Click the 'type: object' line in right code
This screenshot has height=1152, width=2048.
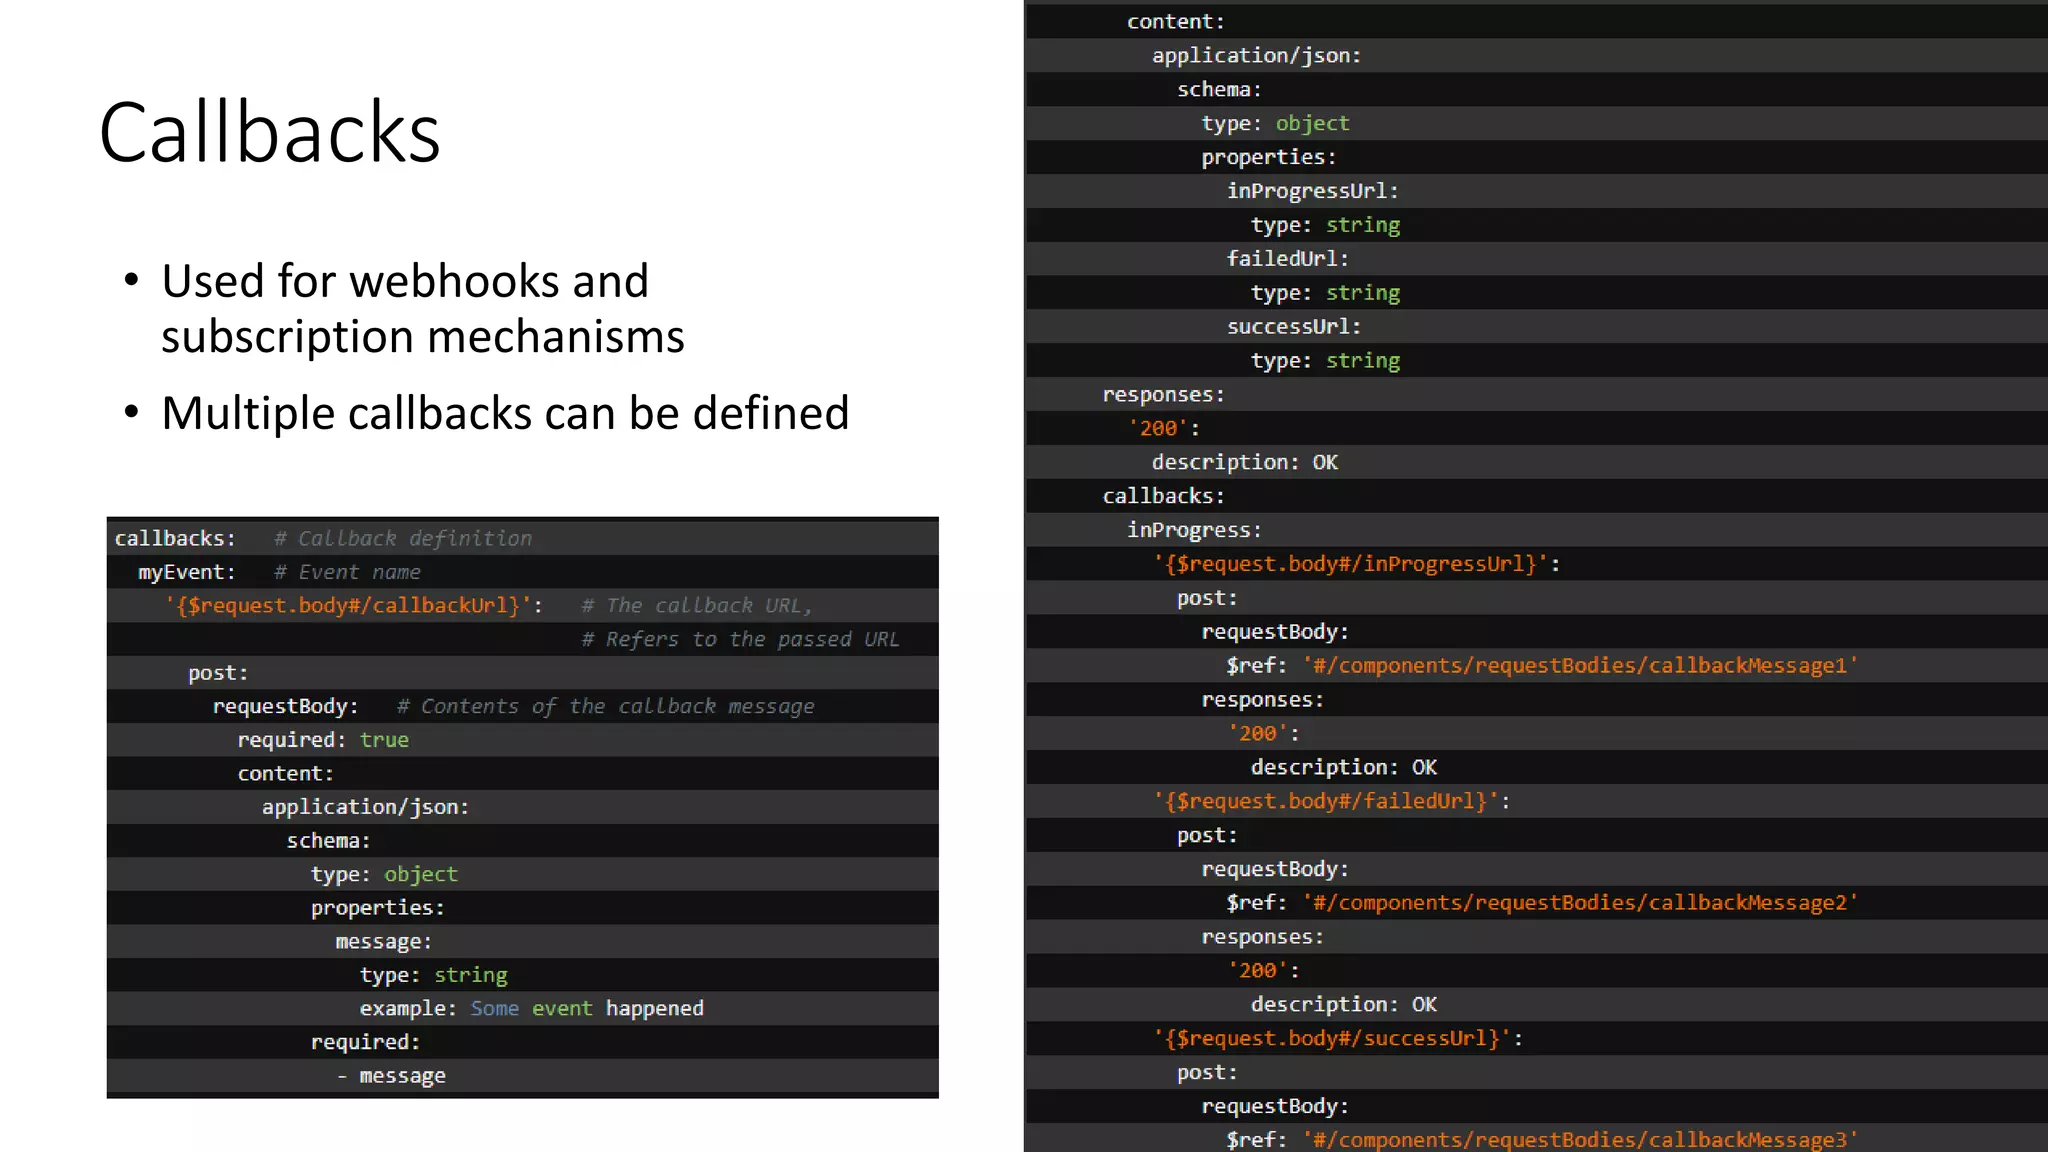click(1275, 123)
